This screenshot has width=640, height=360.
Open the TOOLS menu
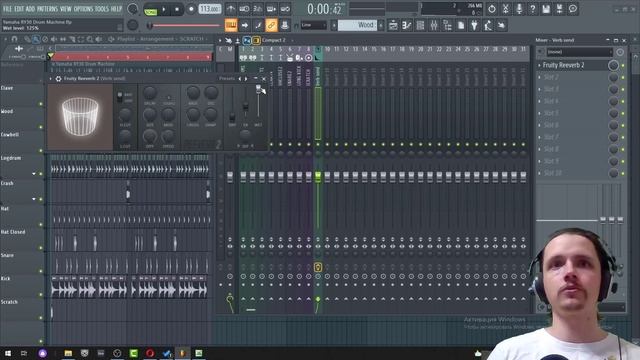click(102, 9)
